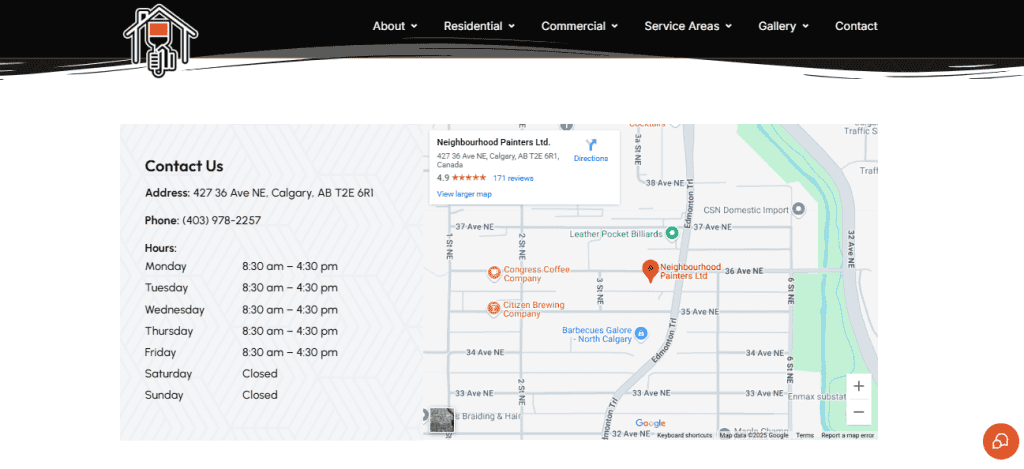Click the CSN Domestic Import map marker

tap(798, 210)
